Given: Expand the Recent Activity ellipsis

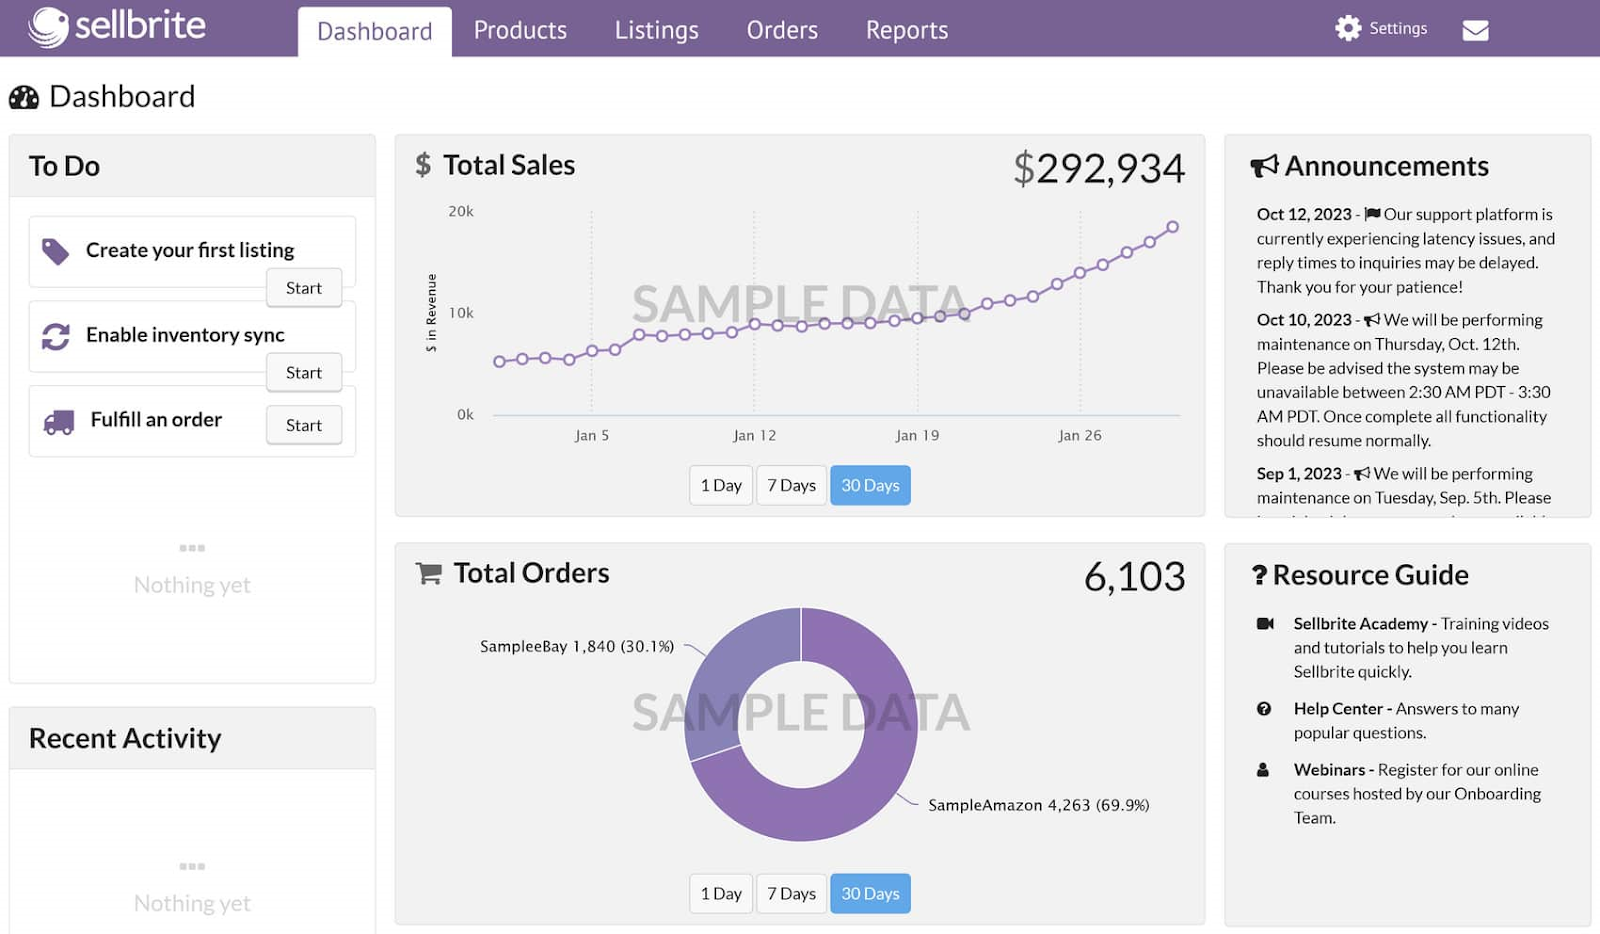Looking at the screenshot, I should [191, 866].
